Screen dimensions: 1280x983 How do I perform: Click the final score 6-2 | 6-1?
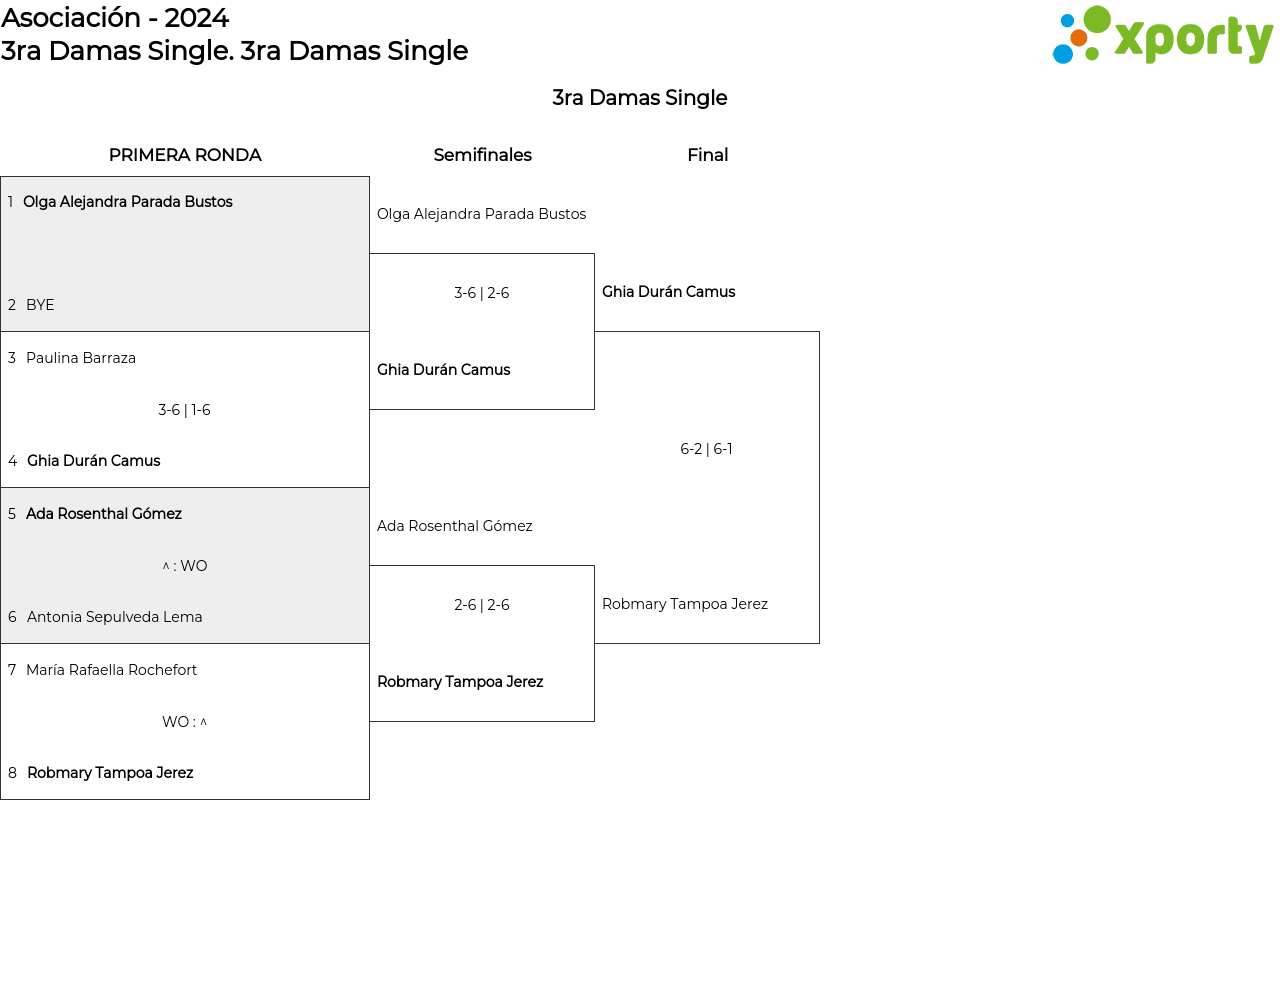coord(706,449)
